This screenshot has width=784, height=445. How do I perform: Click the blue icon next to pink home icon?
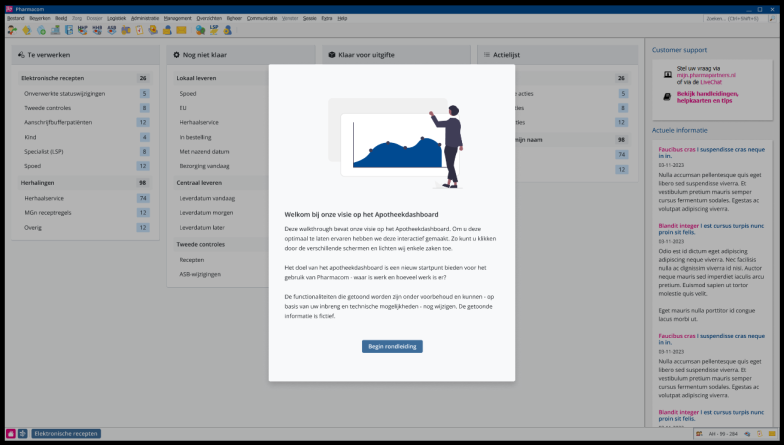[22, 434]
